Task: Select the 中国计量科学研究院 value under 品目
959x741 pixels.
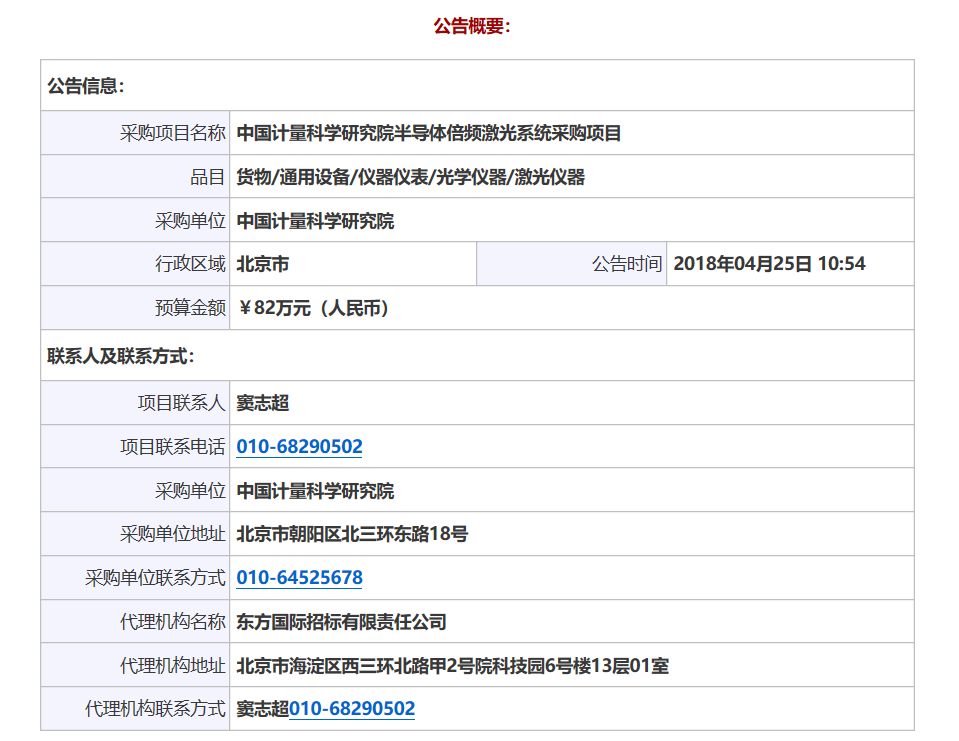Action: pyautogui.click(x=315, y=221)
